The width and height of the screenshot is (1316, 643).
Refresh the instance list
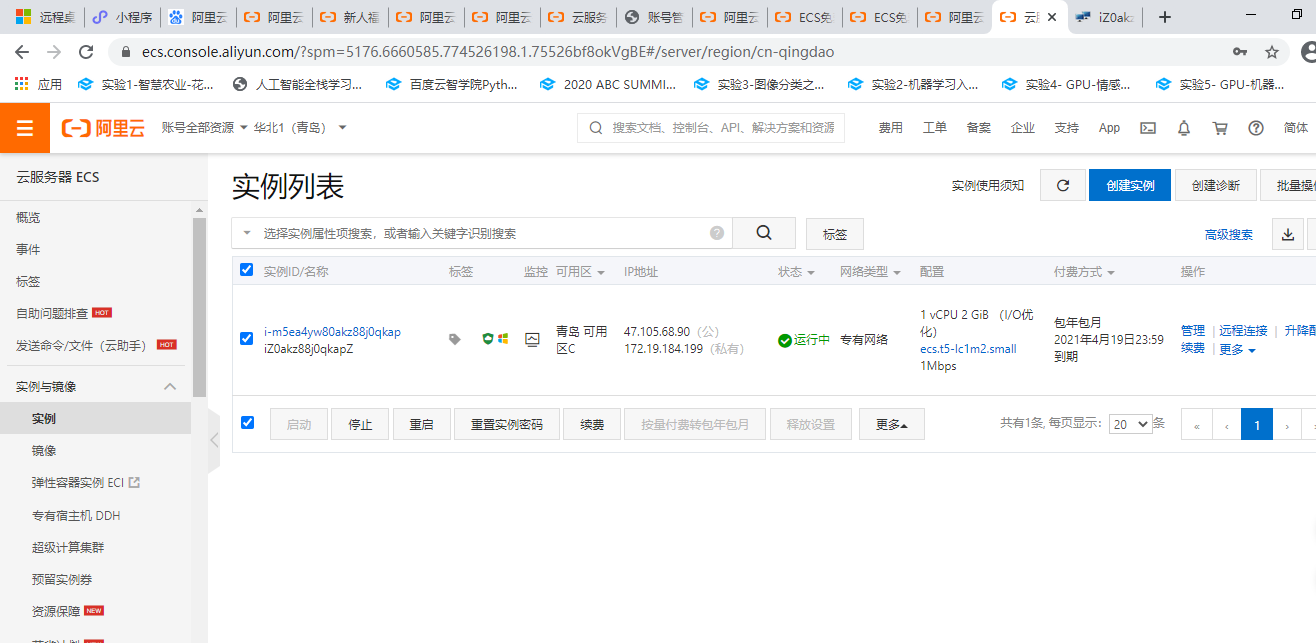(x=1063, y=185)
